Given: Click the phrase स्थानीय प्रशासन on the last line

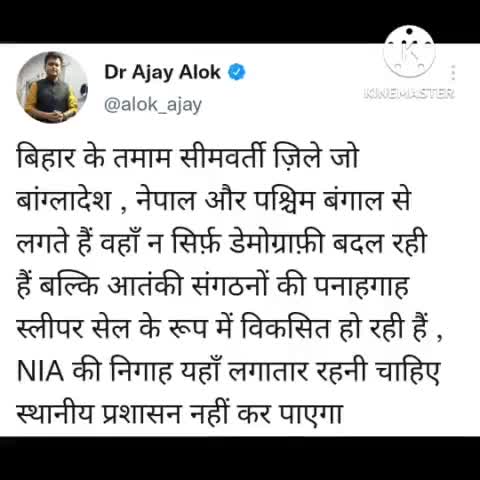Looking at the screenshot, I should 99,414.
